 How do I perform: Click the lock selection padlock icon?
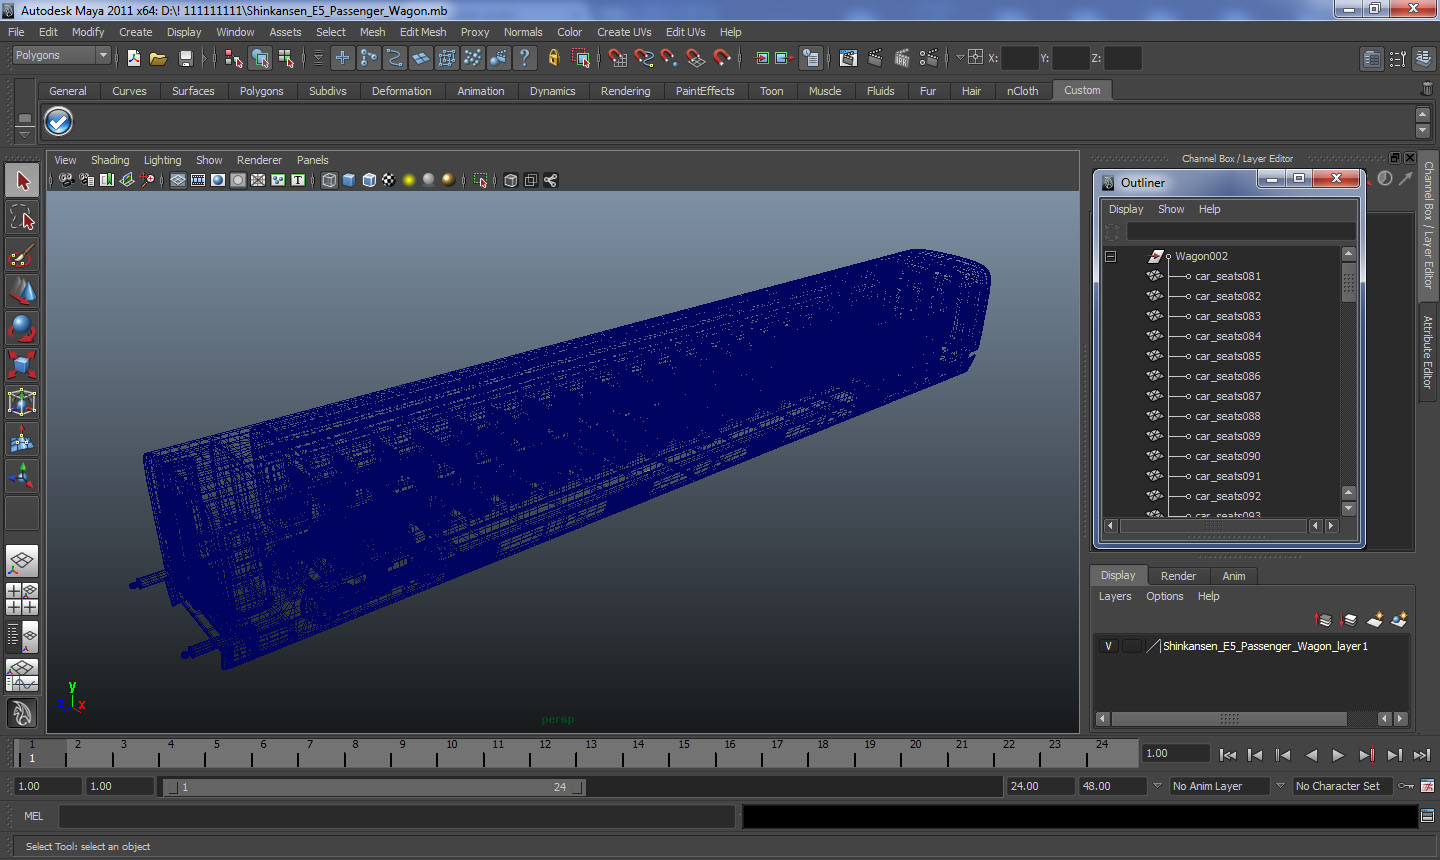554,58
